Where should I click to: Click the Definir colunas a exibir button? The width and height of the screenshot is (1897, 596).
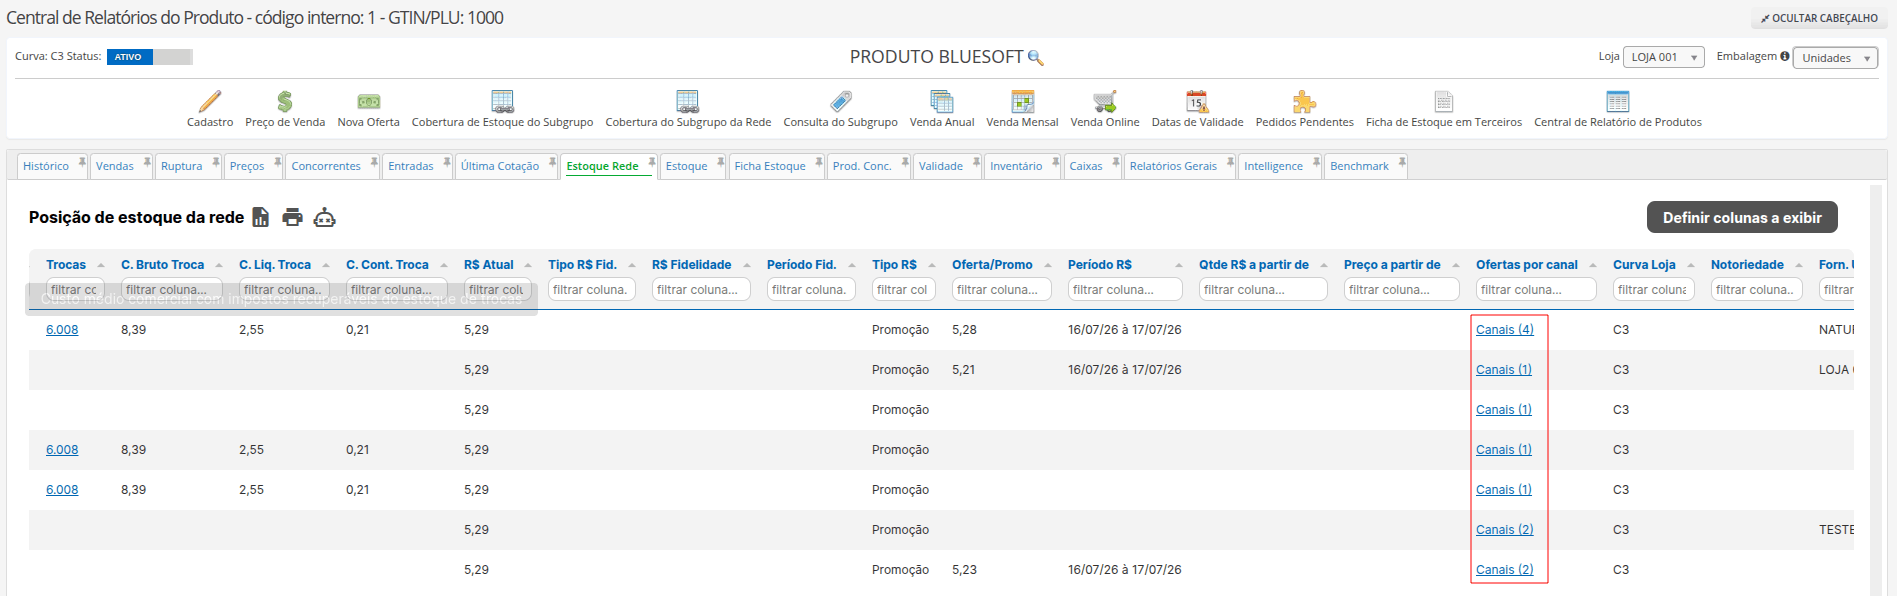[x=1742, y=217]
